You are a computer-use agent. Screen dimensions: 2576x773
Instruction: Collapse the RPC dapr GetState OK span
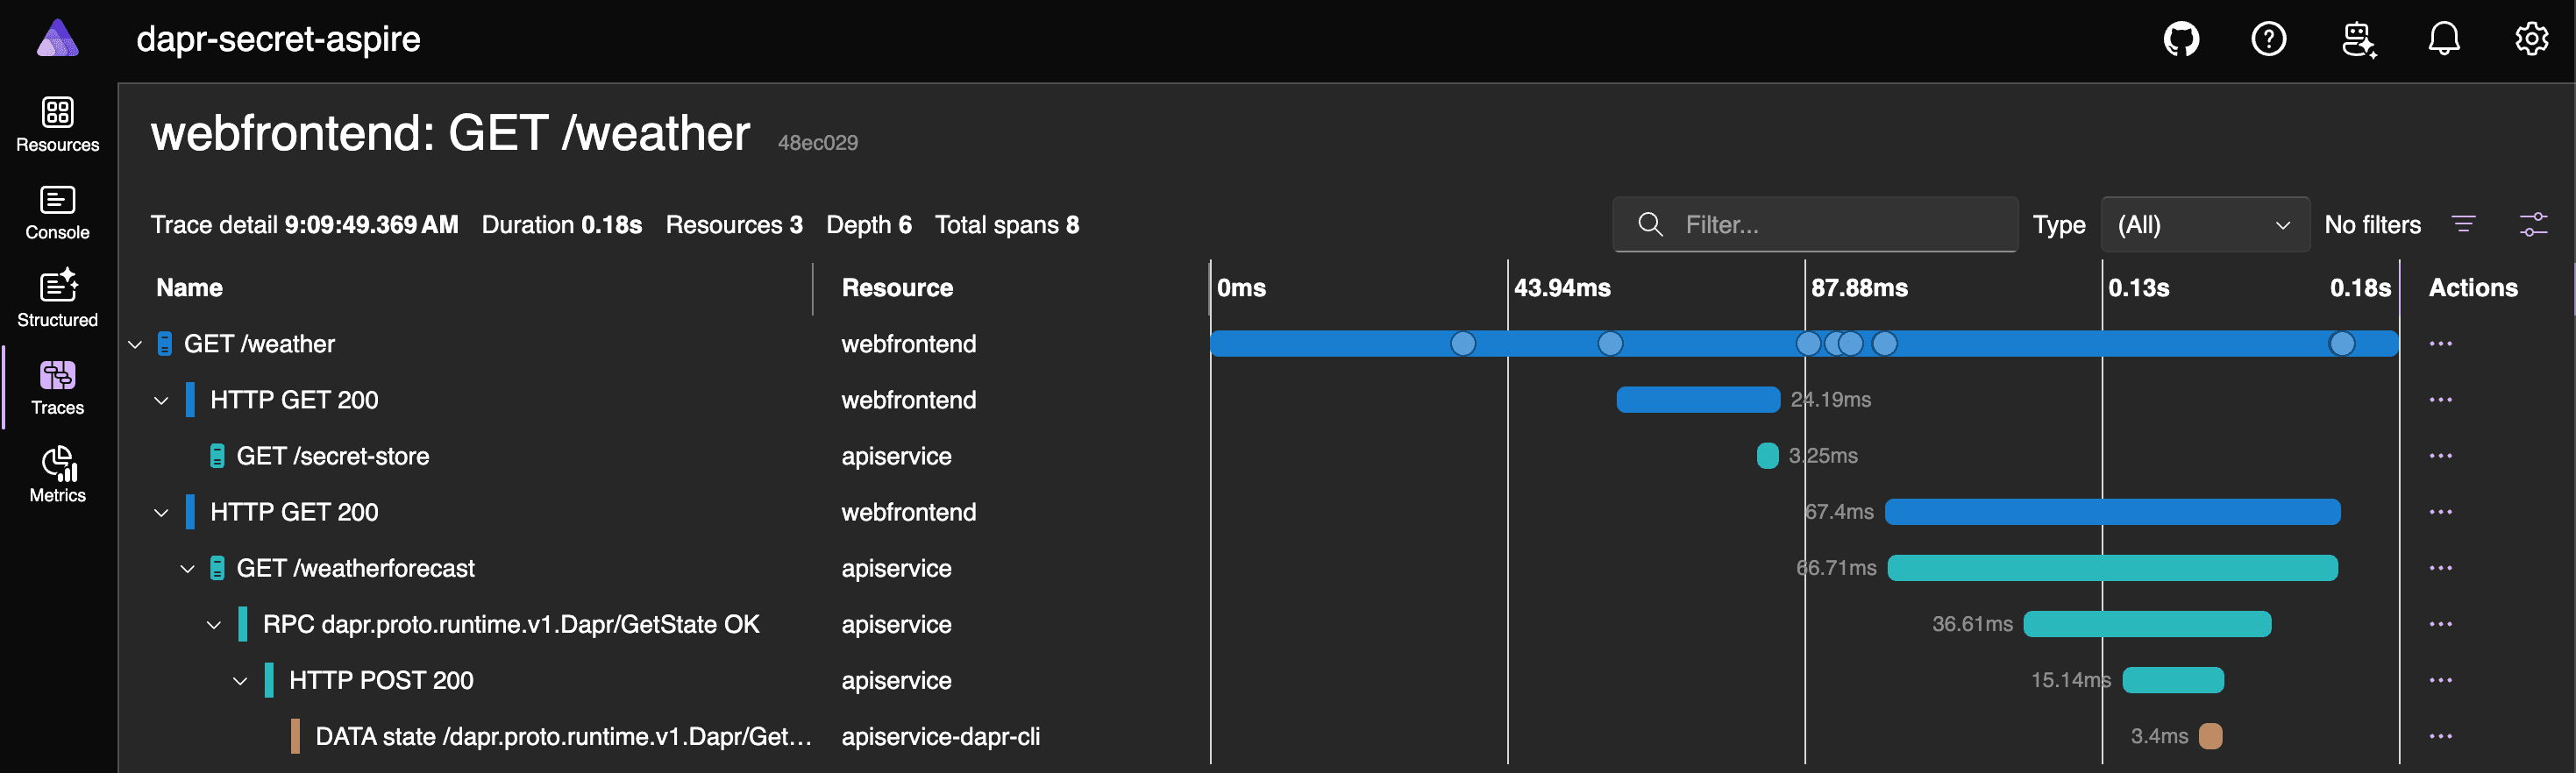tap(214, 625)
